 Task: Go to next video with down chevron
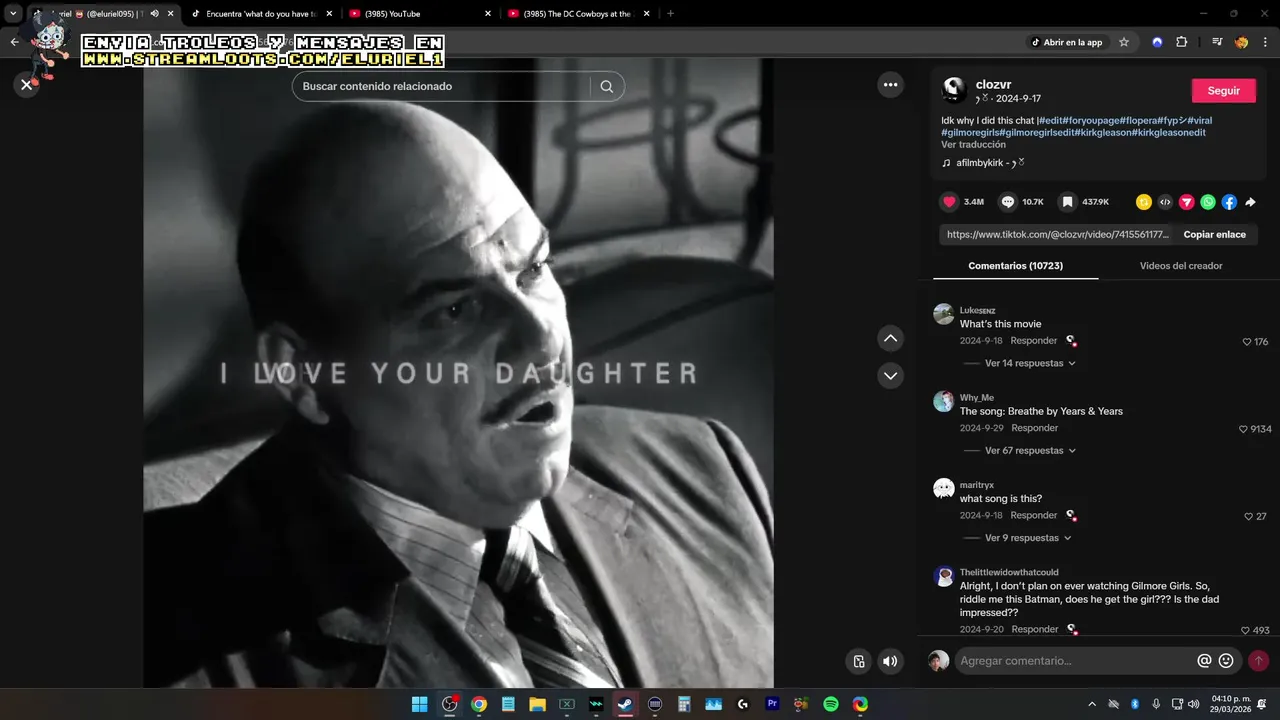tap(891, 376)
